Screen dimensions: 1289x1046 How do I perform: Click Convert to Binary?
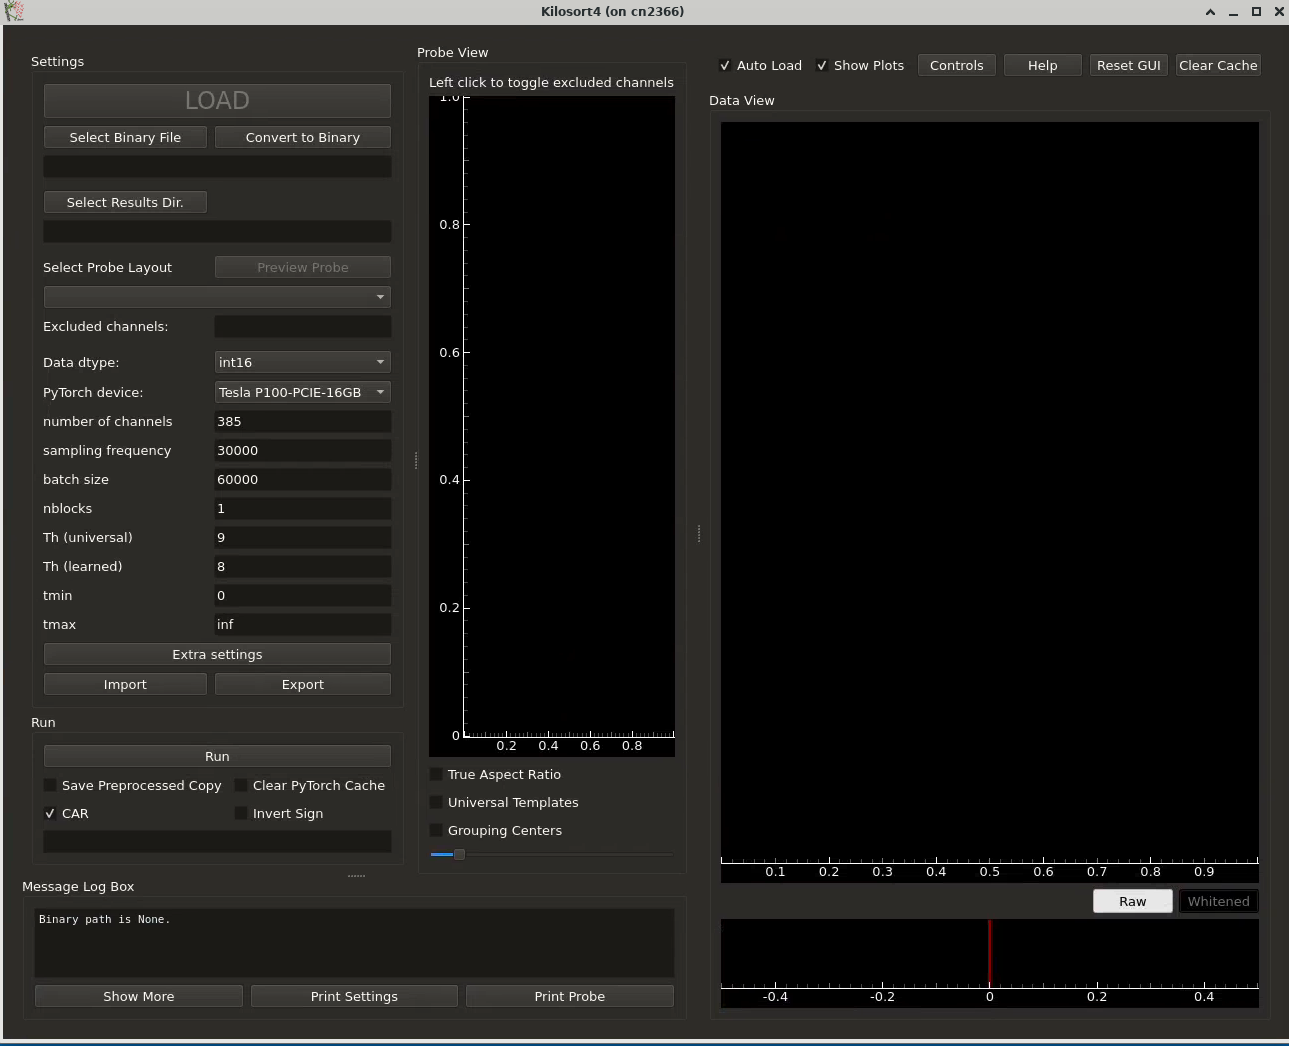302,137
